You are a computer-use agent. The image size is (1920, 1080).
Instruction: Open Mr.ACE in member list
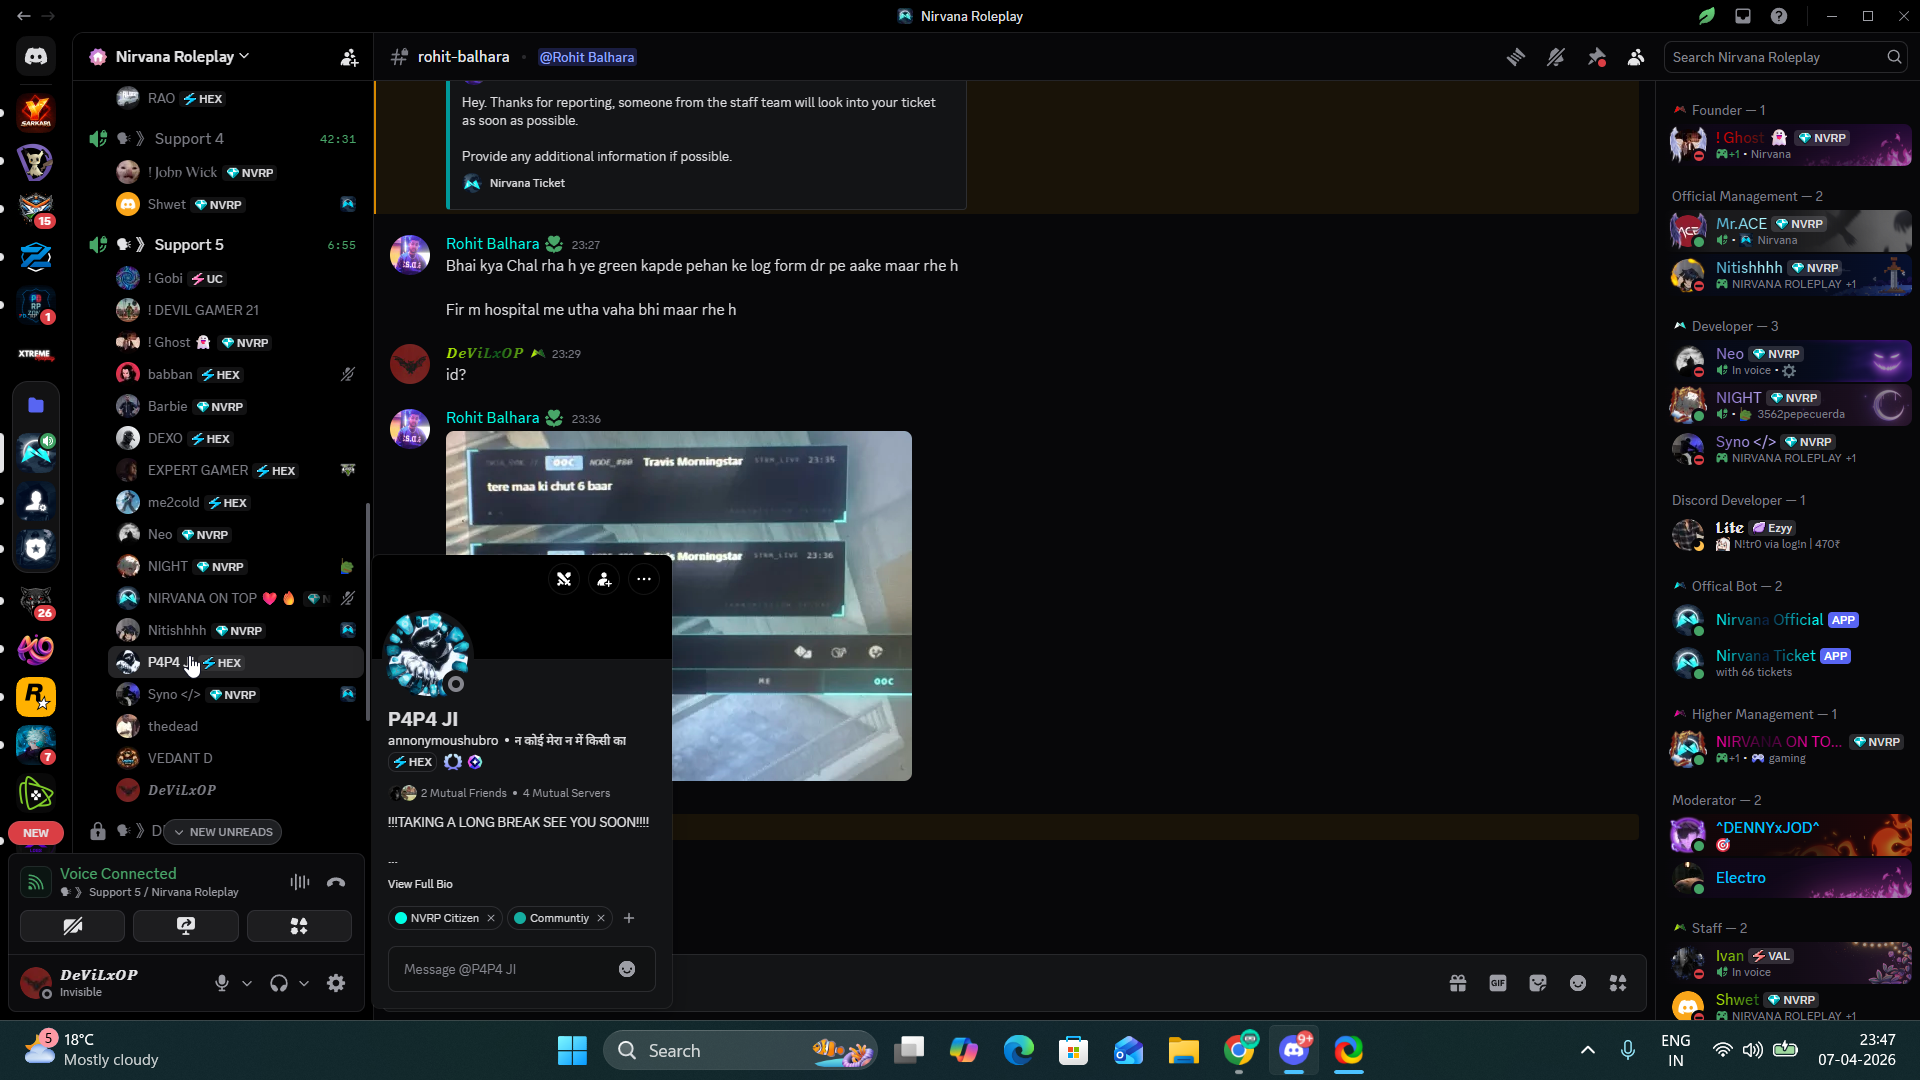[x=1789, y=231]
